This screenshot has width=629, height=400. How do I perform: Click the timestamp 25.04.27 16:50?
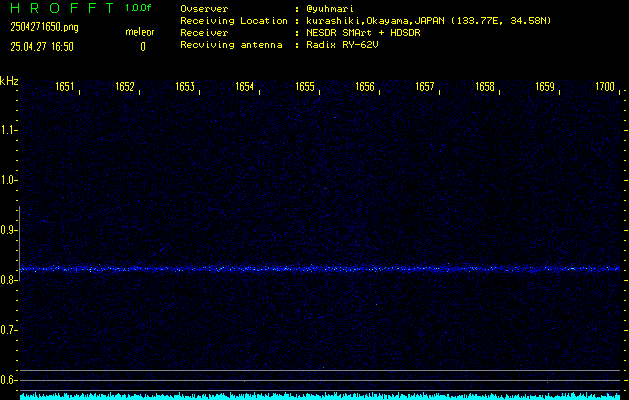click(42, 47)
